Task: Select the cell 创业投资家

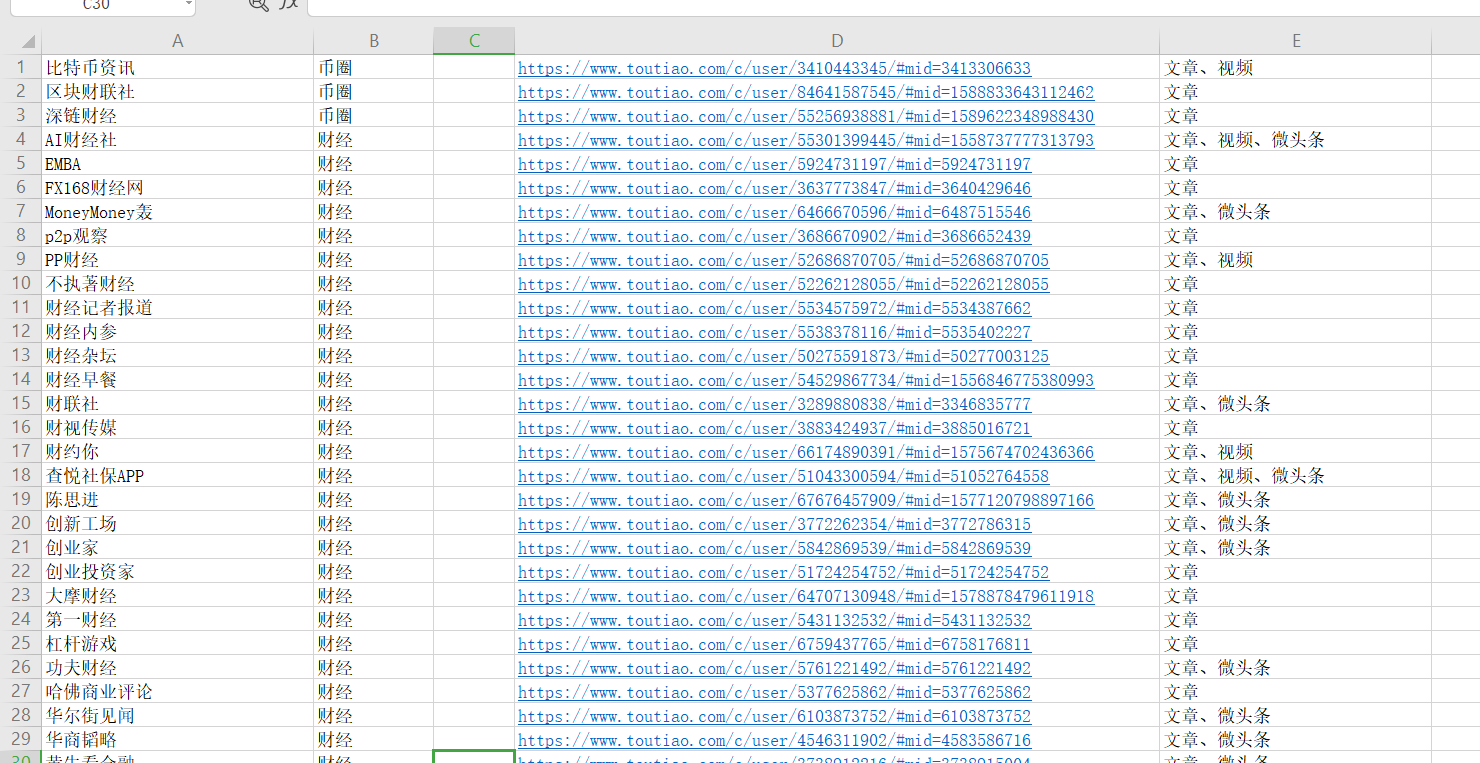Action: [177, 572]
